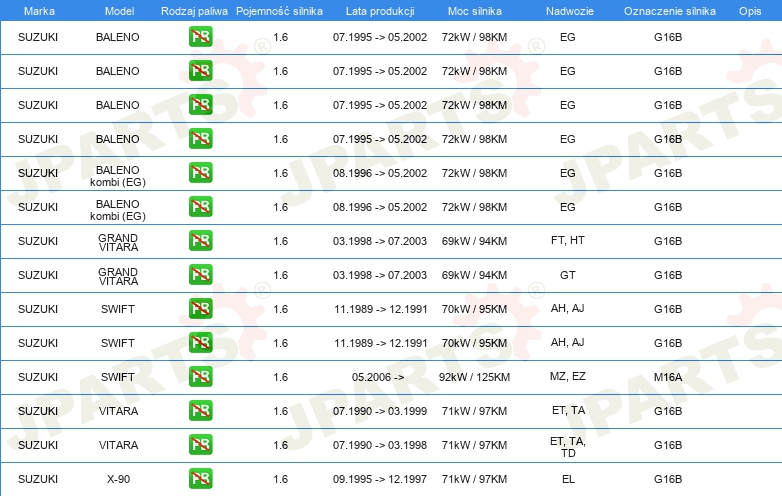Click the Moc silnika column header

[x=475, y=11]
